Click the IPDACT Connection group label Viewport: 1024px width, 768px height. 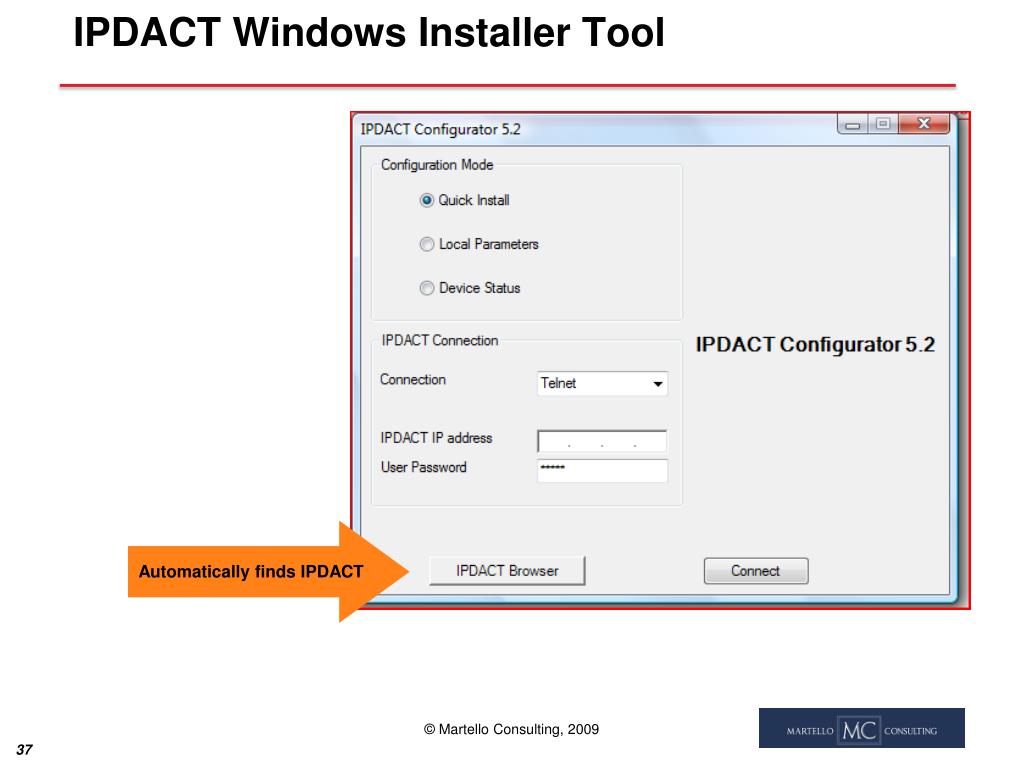click(440, 341)
